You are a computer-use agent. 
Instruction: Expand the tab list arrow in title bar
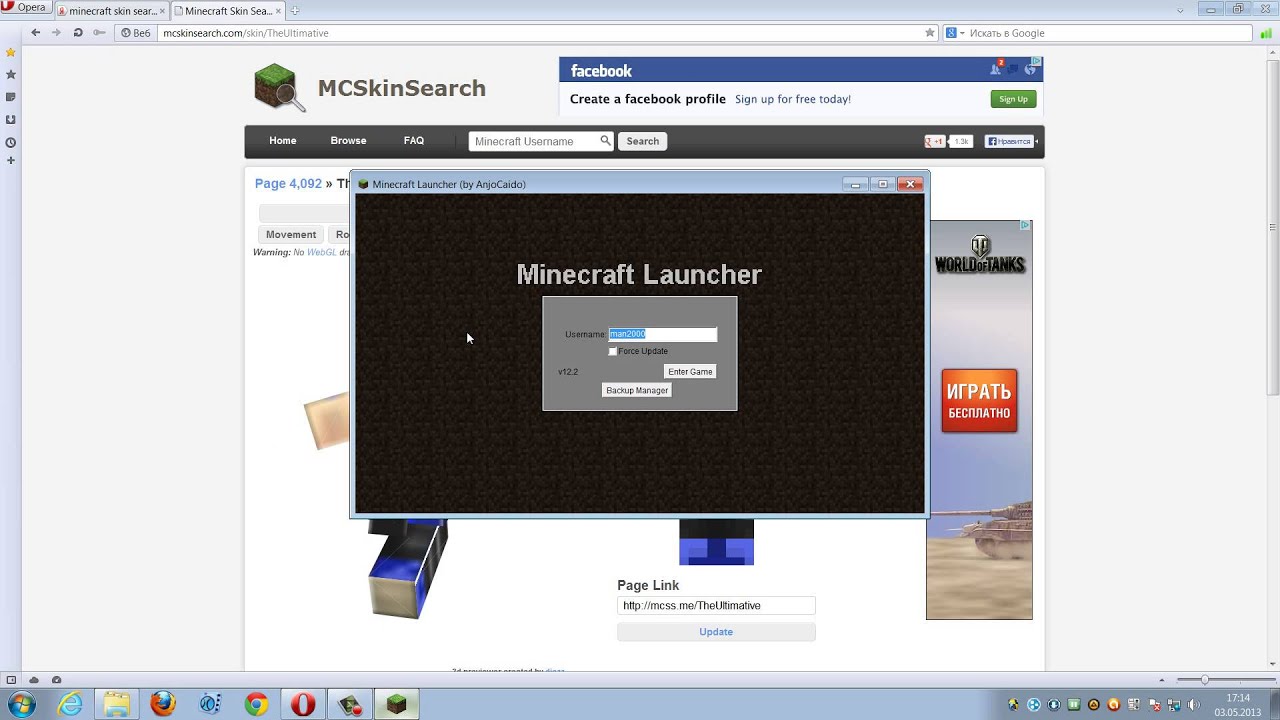coord(1181,10)
